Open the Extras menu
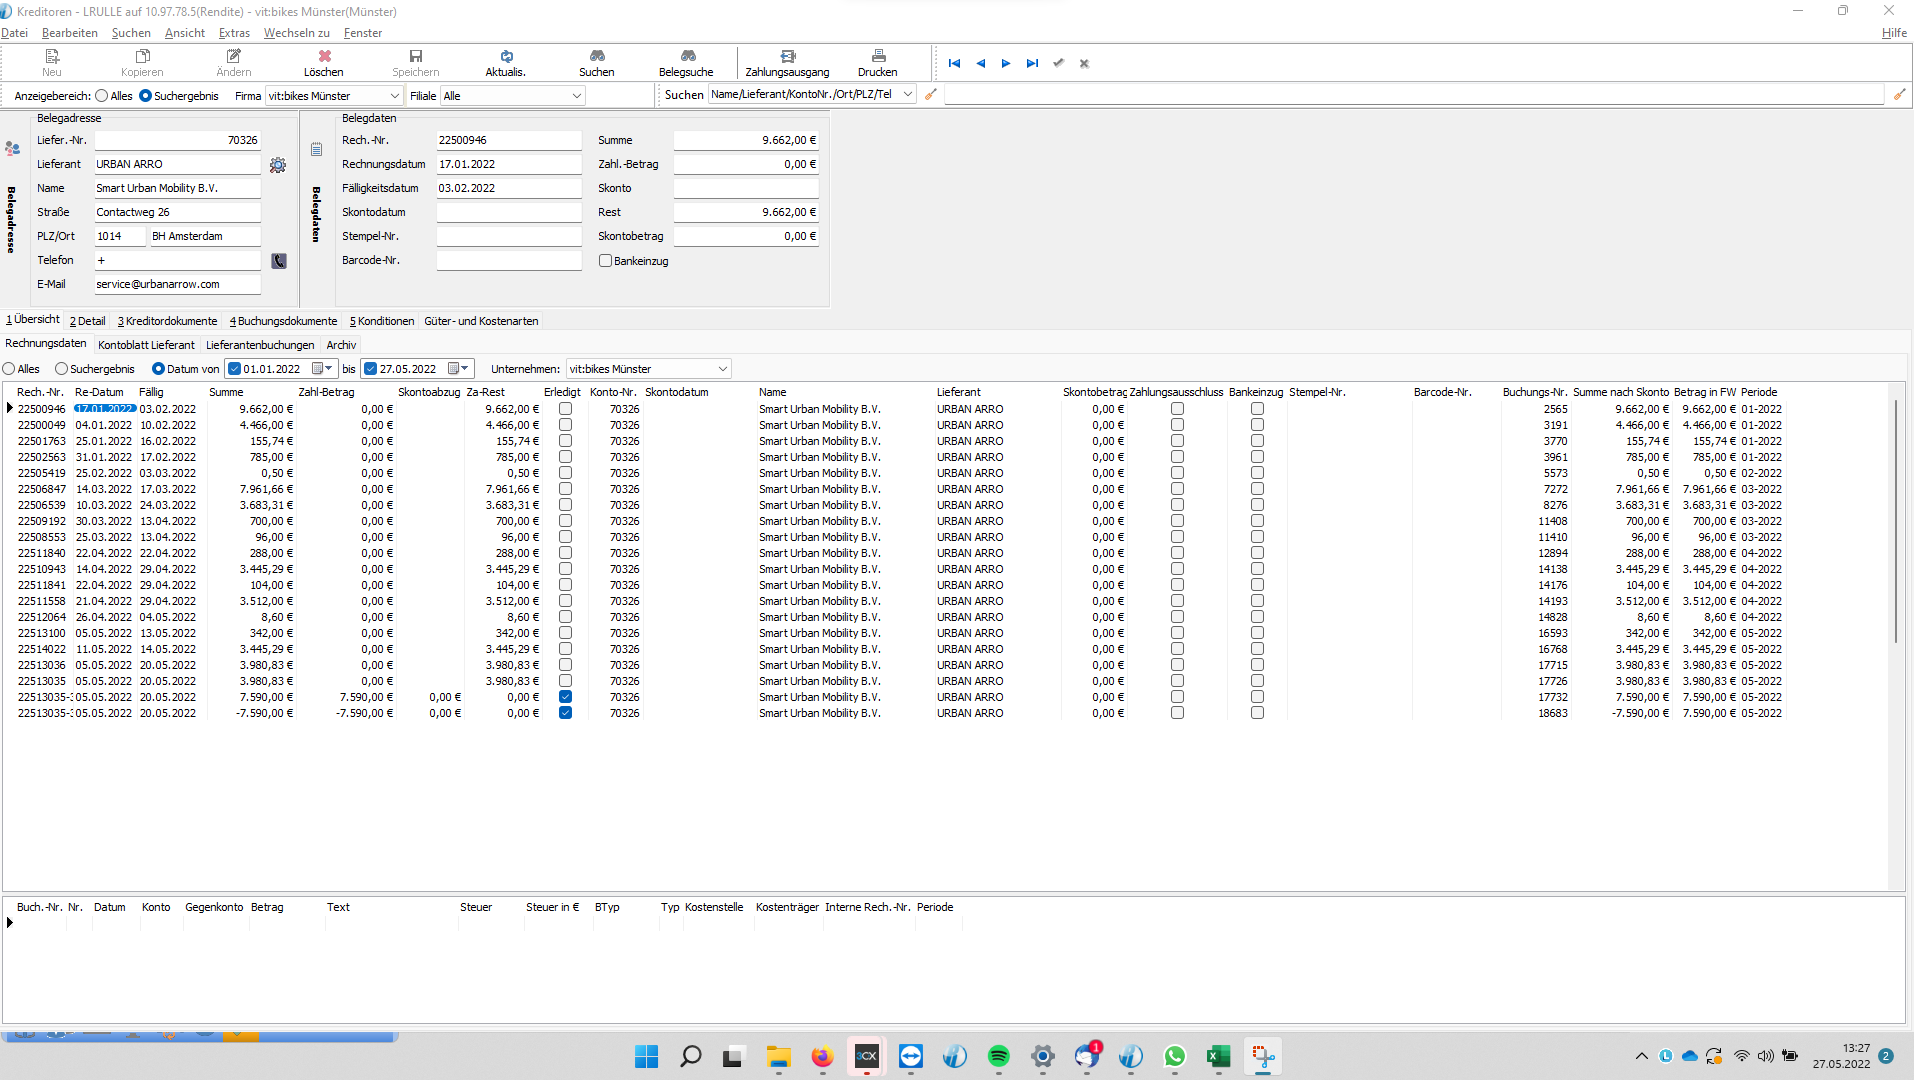The width and height of the screenshot is (1914, 1080). pyautogui.click(x=234, y=33)
